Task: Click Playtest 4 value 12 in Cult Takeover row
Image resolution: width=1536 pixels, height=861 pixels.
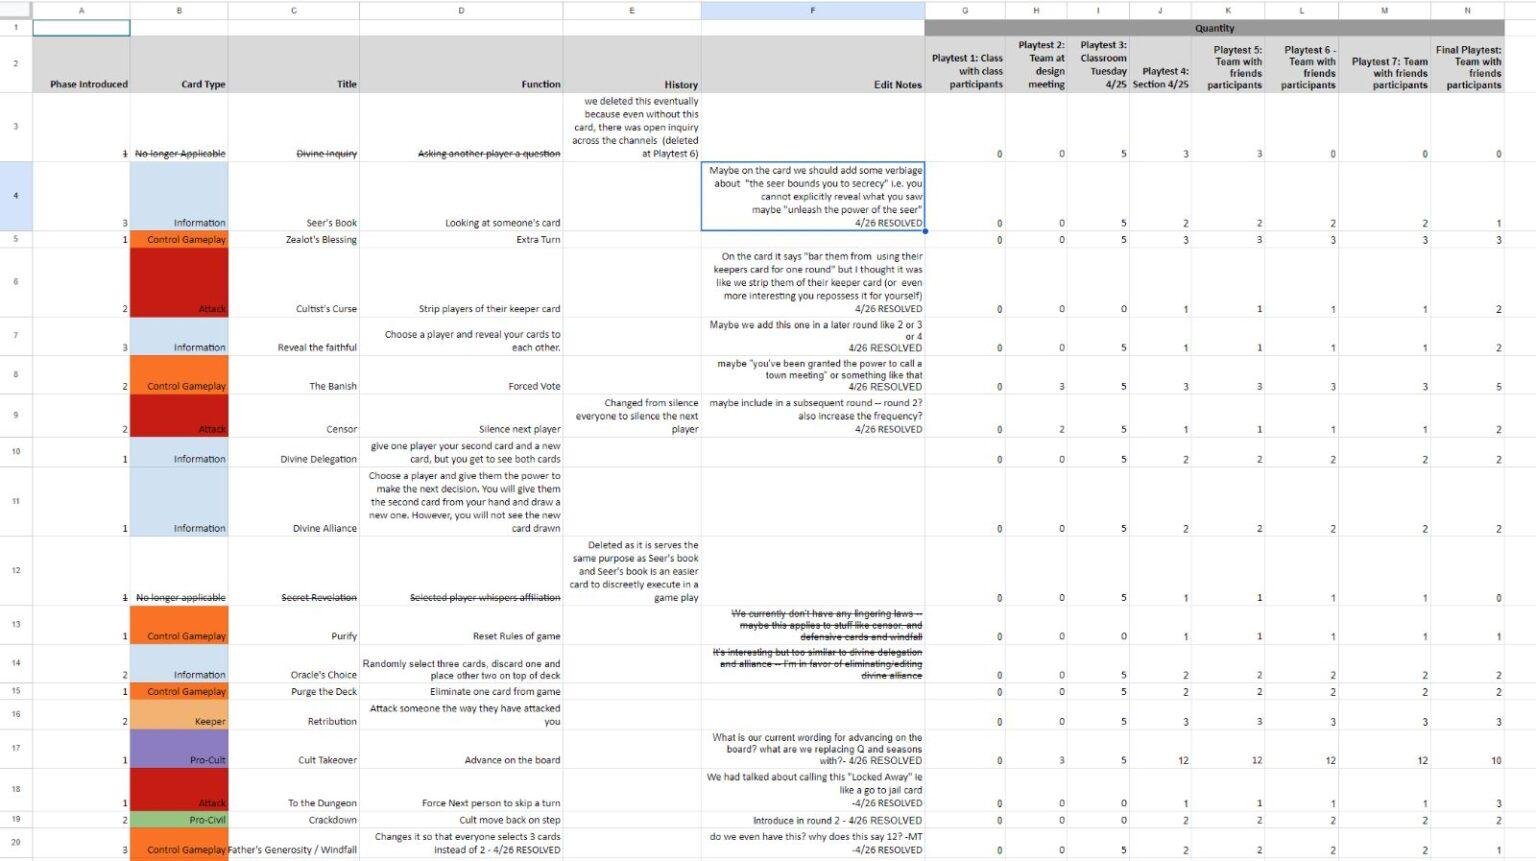Action: point(1160,749)
